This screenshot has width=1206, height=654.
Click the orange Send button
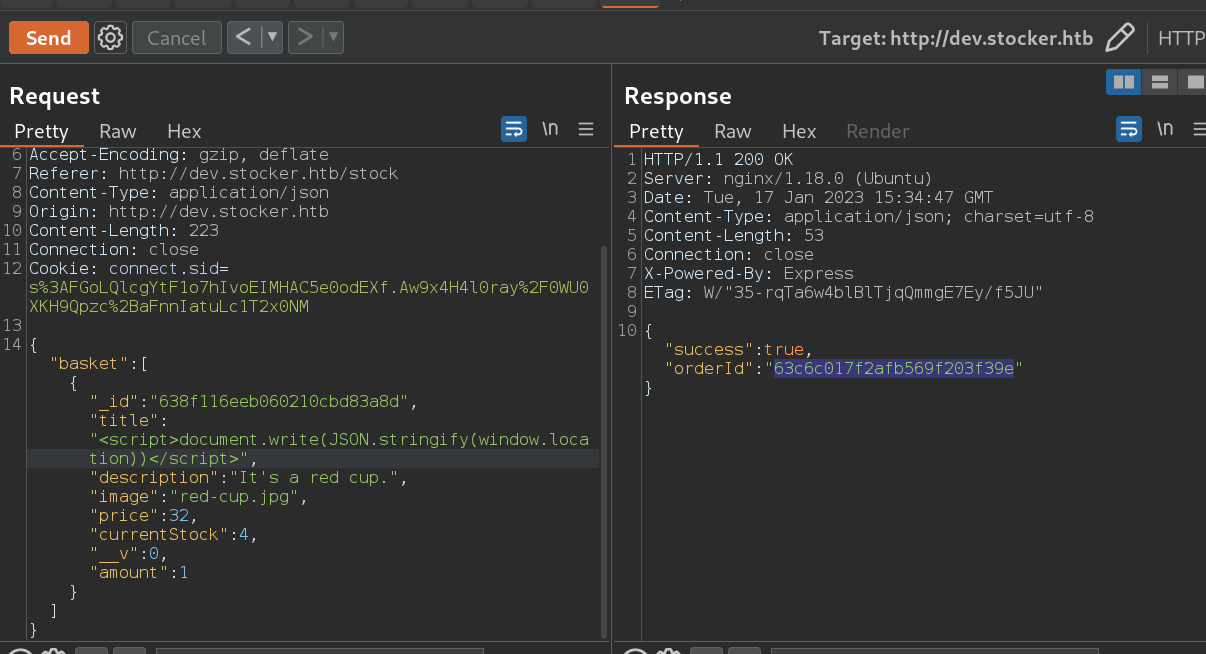pyautogui.click(x=48, y=38)
